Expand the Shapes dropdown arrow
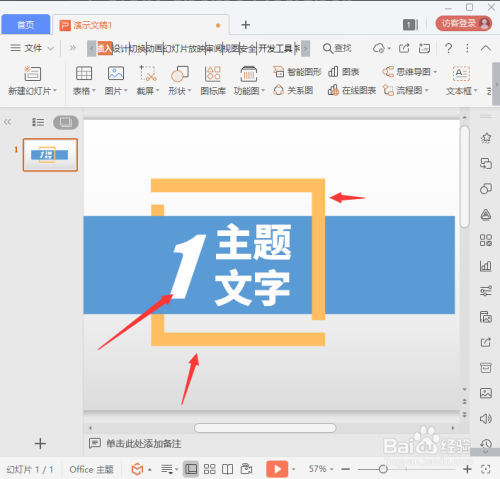This screenshot has height=479, width=500. (x=190, y=90)
